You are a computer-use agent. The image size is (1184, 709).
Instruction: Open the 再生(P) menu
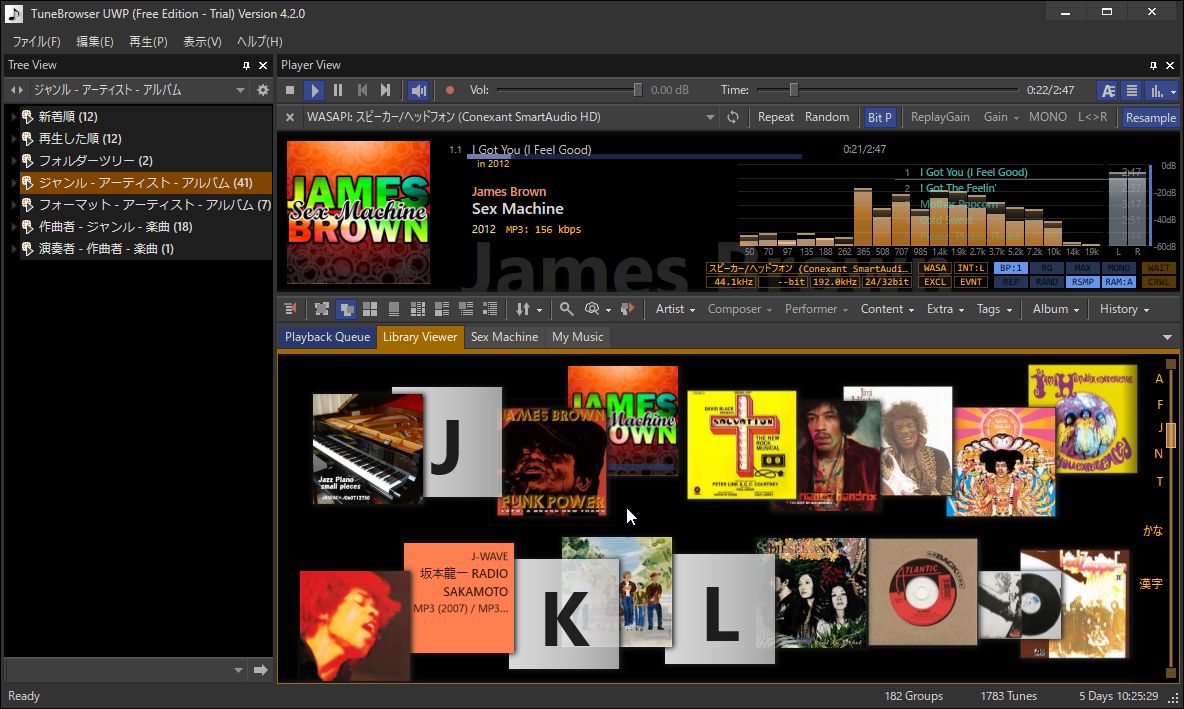click(x=148, y=41)
